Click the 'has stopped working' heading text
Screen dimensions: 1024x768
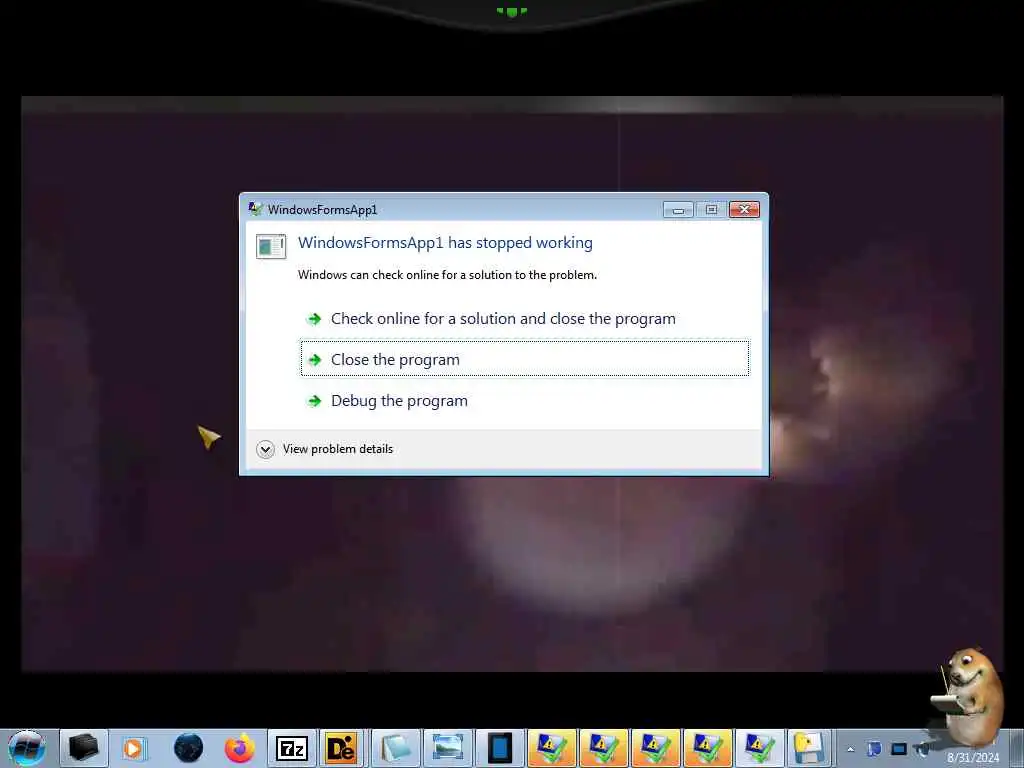445,243
